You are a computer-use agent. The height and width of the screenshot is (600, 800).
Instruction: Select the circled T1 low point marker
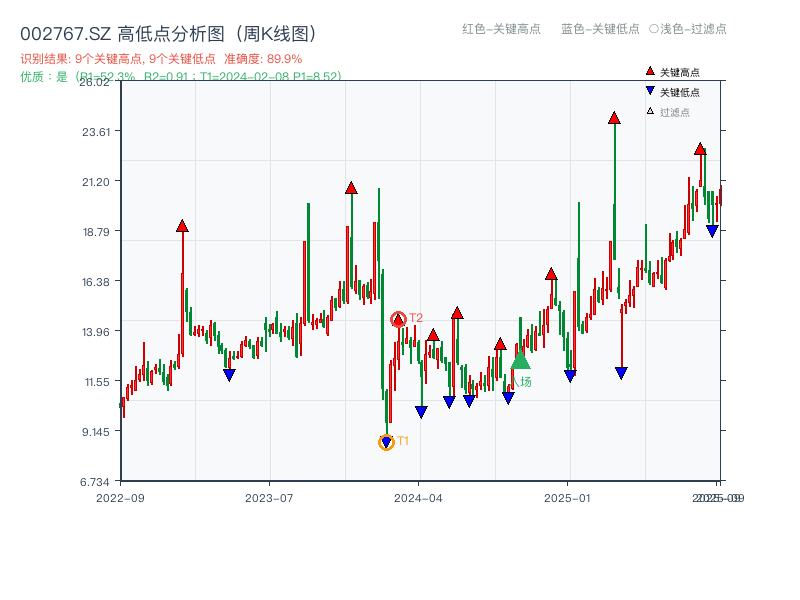pyautogui.click(x=386, y=440)
